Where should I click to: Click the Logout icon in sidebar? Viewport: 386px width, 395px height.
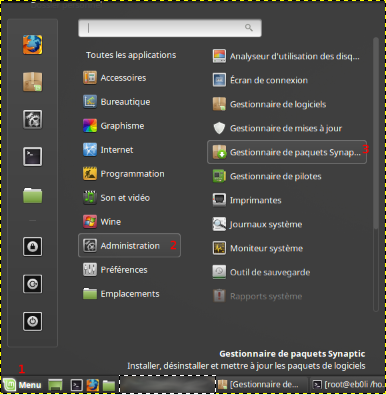point(32,284)
